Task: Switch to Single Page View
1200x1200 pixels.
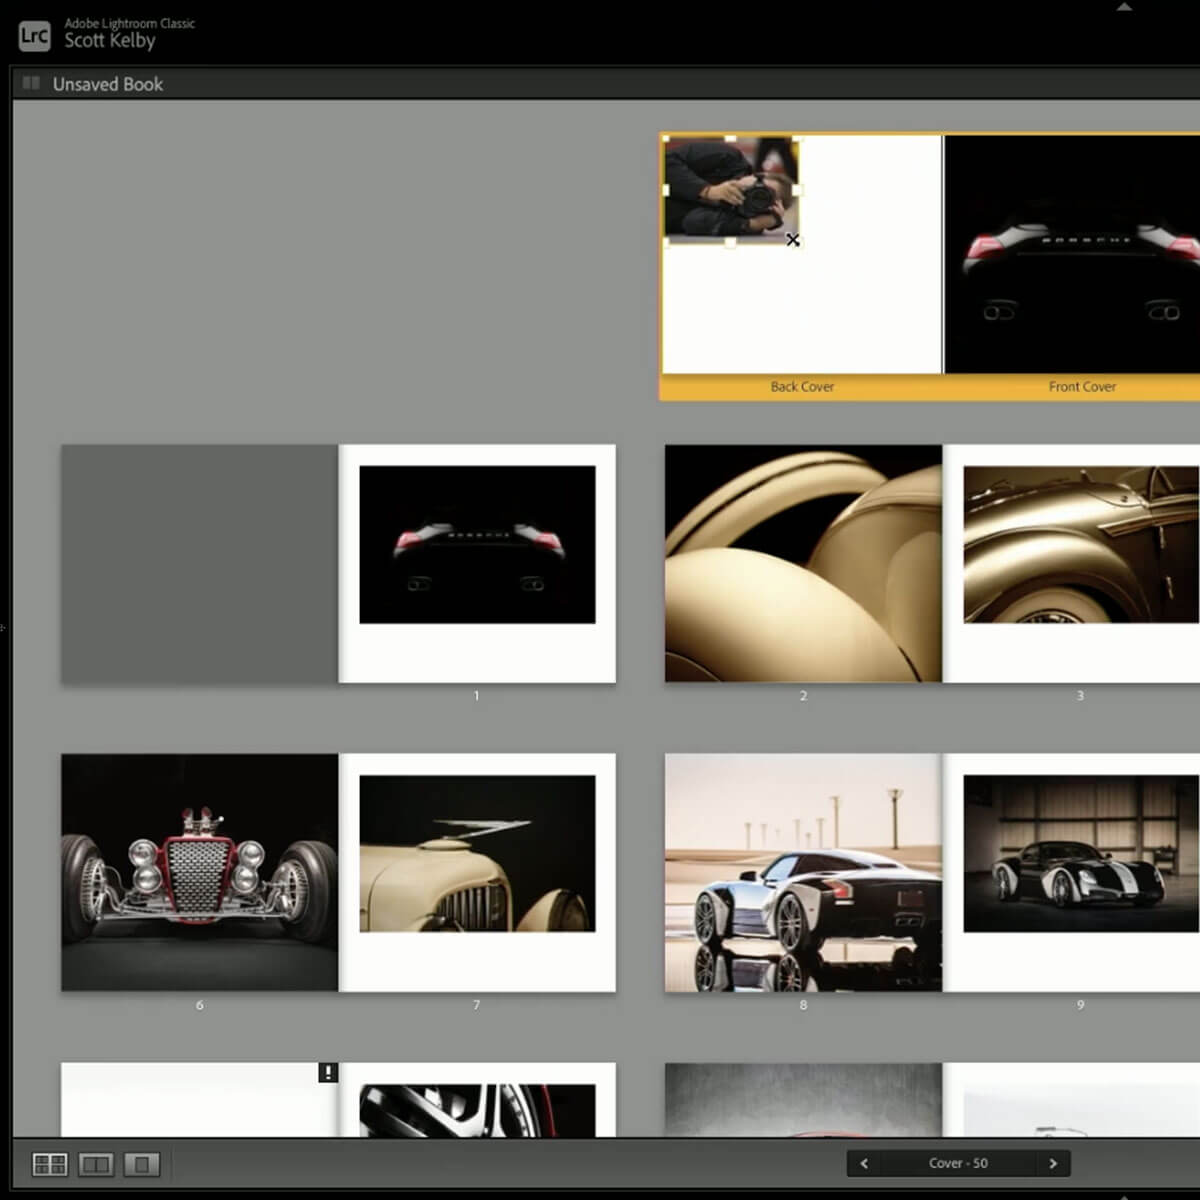Action: coord(141,1164)
